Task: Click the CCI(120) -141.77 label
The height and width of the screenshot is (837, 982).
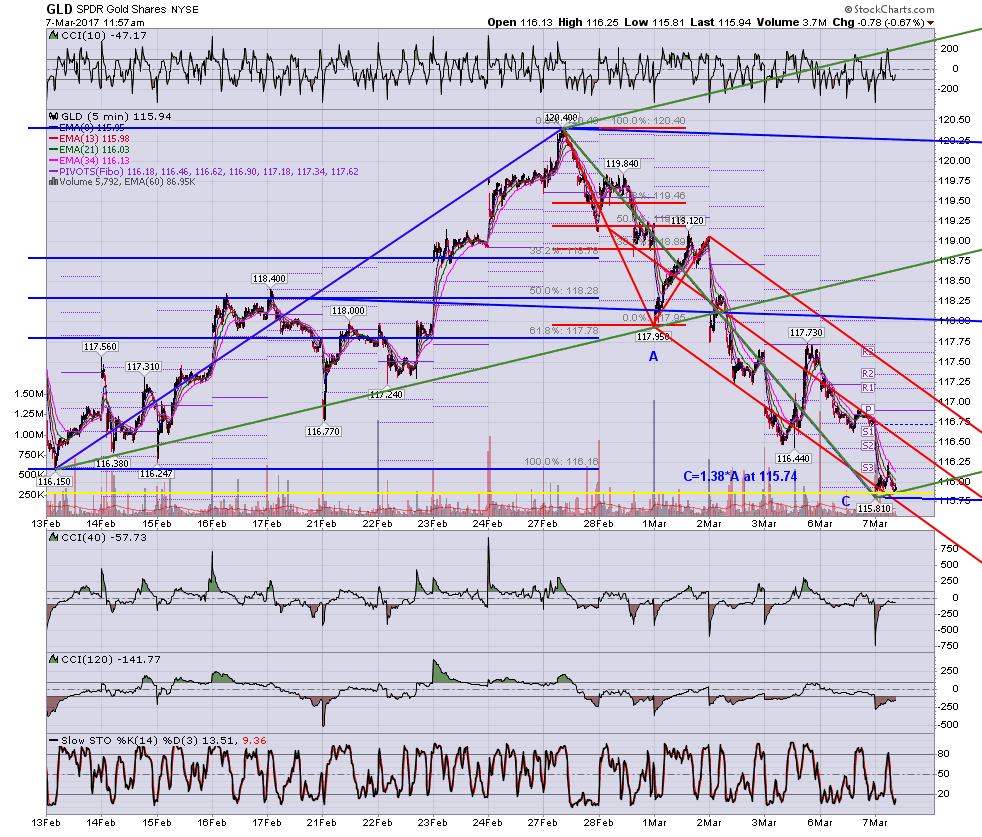Action: coord(111,660)
